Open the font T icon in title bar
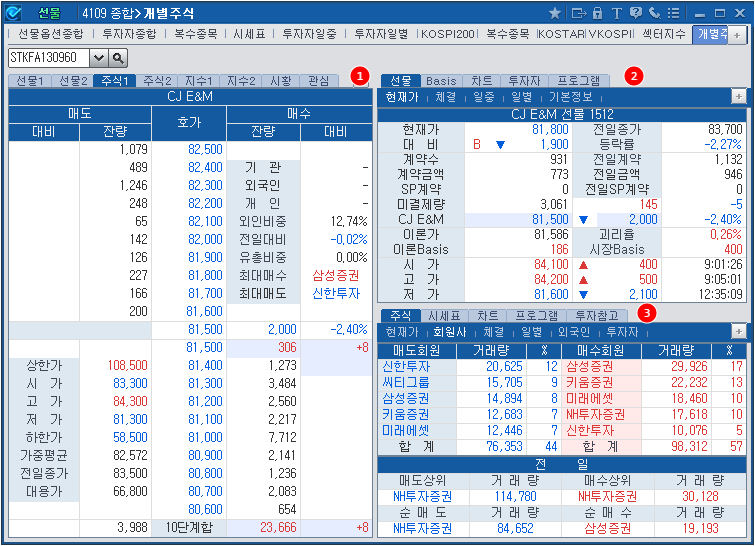The height and width of the screenshot is (546, 755). click(617, 13)
